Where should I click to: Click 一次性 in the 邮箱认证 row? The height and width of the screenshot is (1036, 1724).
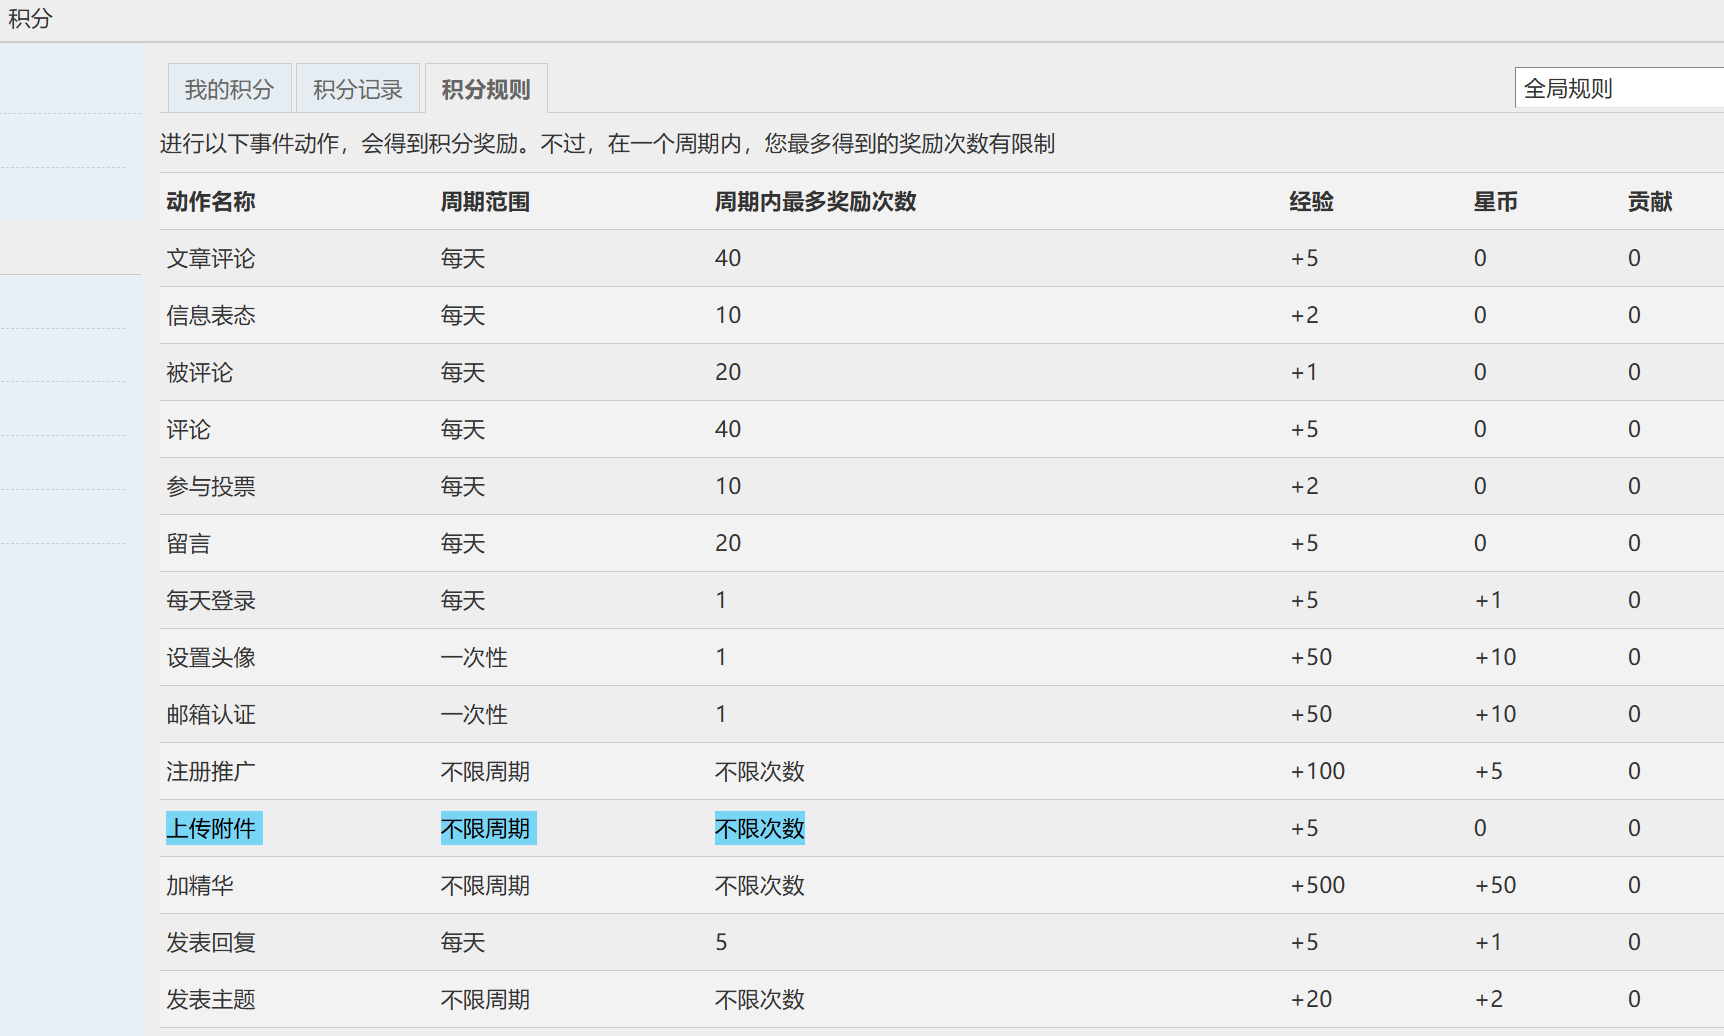pos(474,714)
